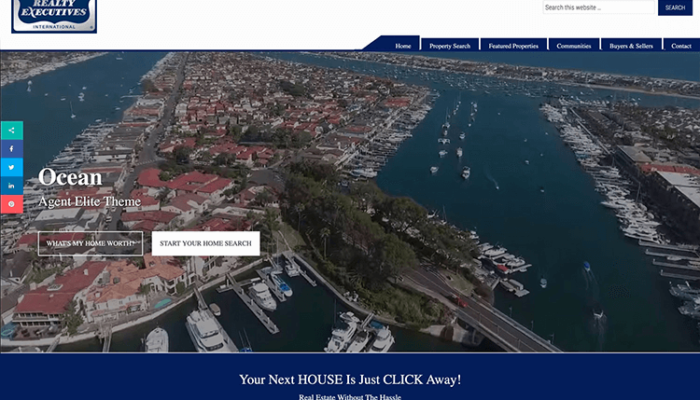Open the Property Search menu
Screen dimensions: 700x400
(x=449, y=46)
